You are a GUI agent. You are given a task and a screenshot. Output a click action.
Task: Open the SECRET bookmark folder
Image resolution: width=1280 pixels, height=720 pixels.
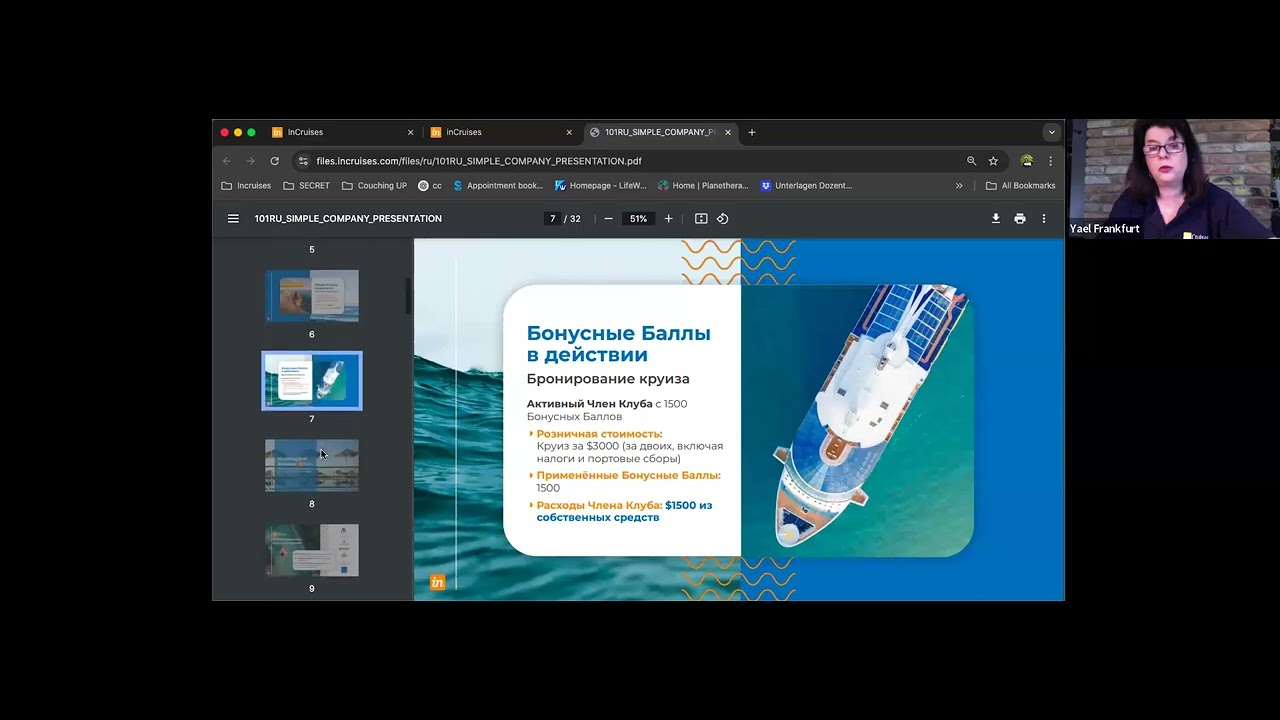click(x=306, y=186)
